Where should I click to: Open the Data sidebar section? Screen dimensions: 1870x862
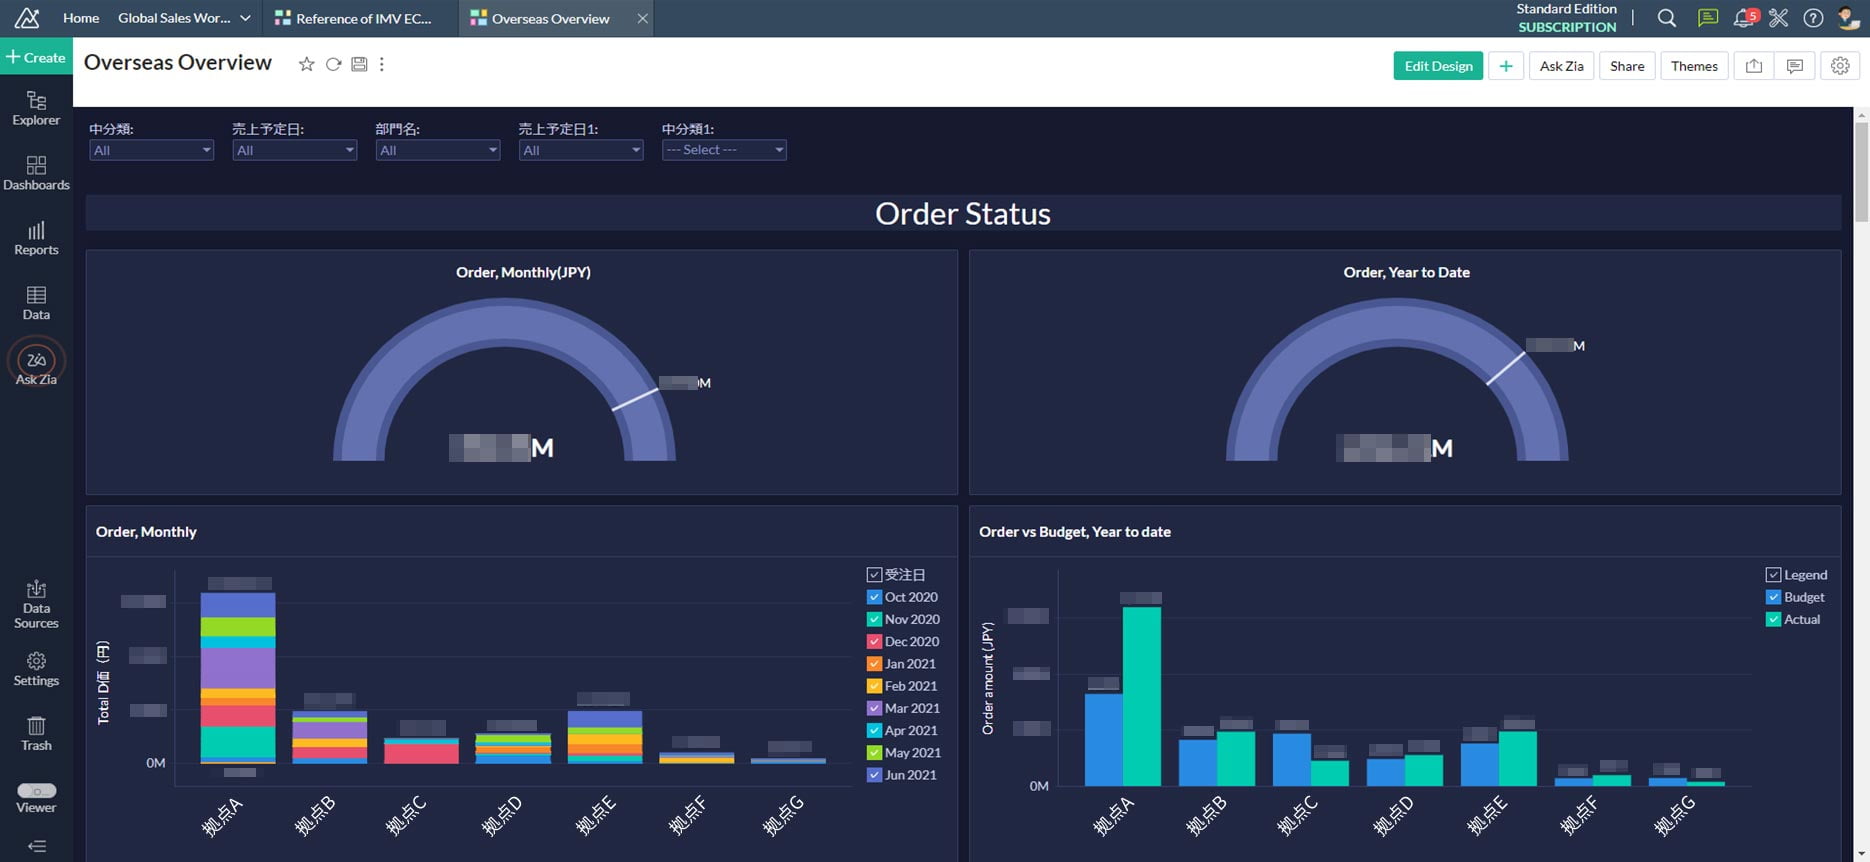(36, 303)
